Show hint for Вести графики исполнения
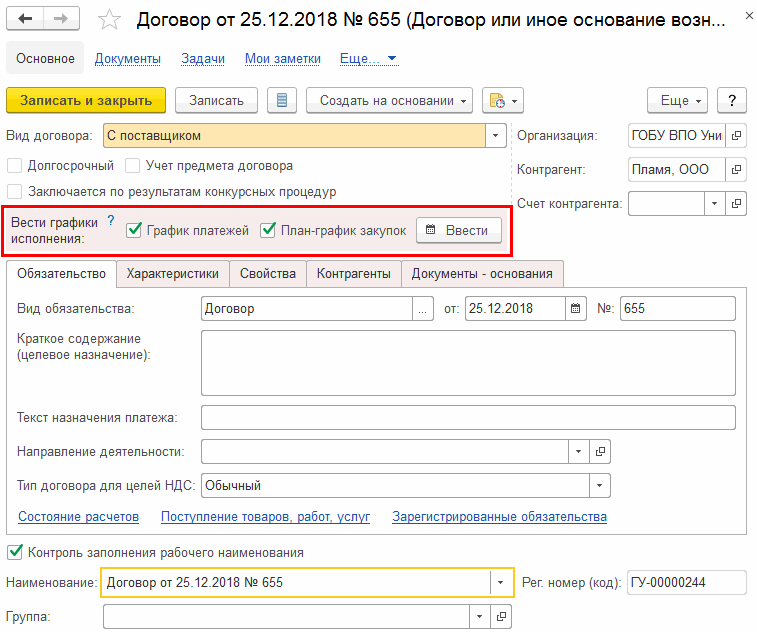 (x=111, y=221)
